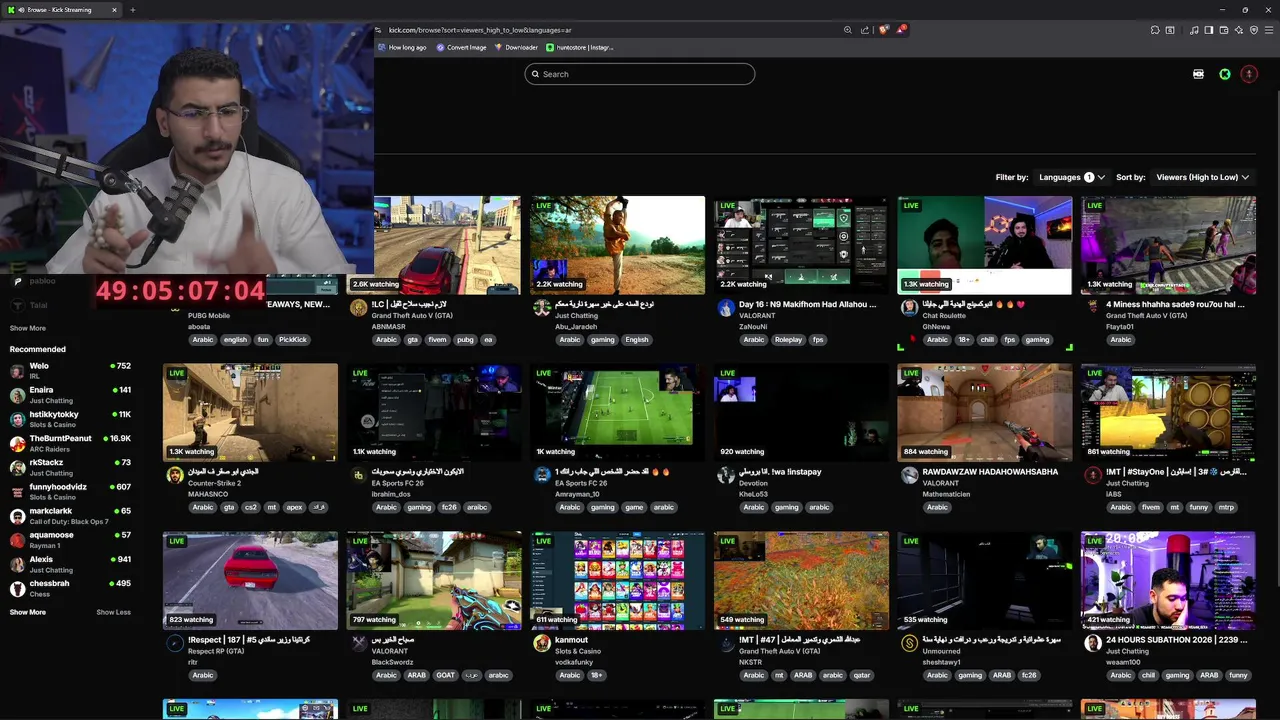Open the browser music player icon
Viewport: 1280px width, 720px height.
click(1194, 30)
